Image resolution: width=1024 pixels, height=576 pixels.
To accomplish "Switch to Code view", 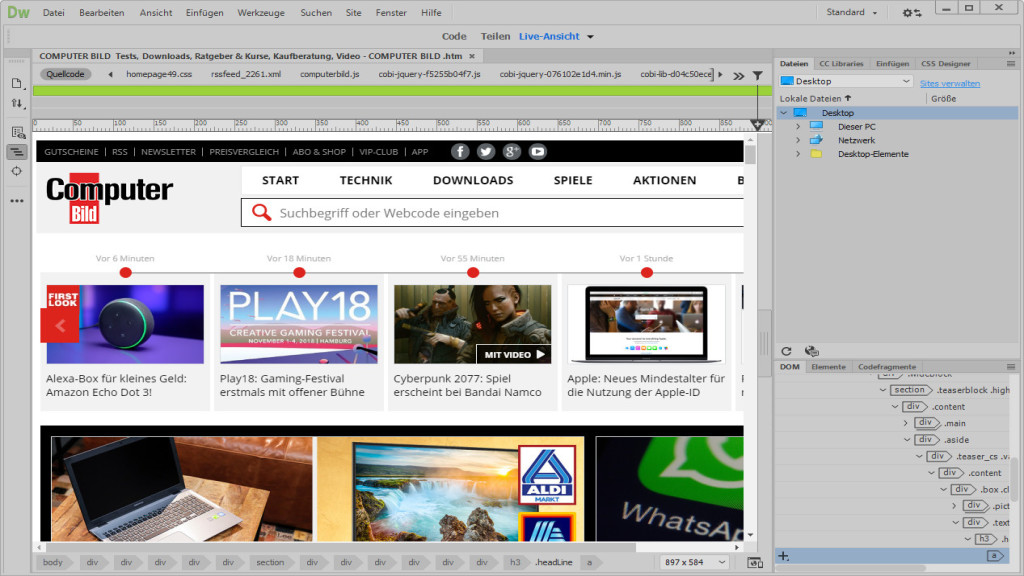I will (x=455, y=35).
